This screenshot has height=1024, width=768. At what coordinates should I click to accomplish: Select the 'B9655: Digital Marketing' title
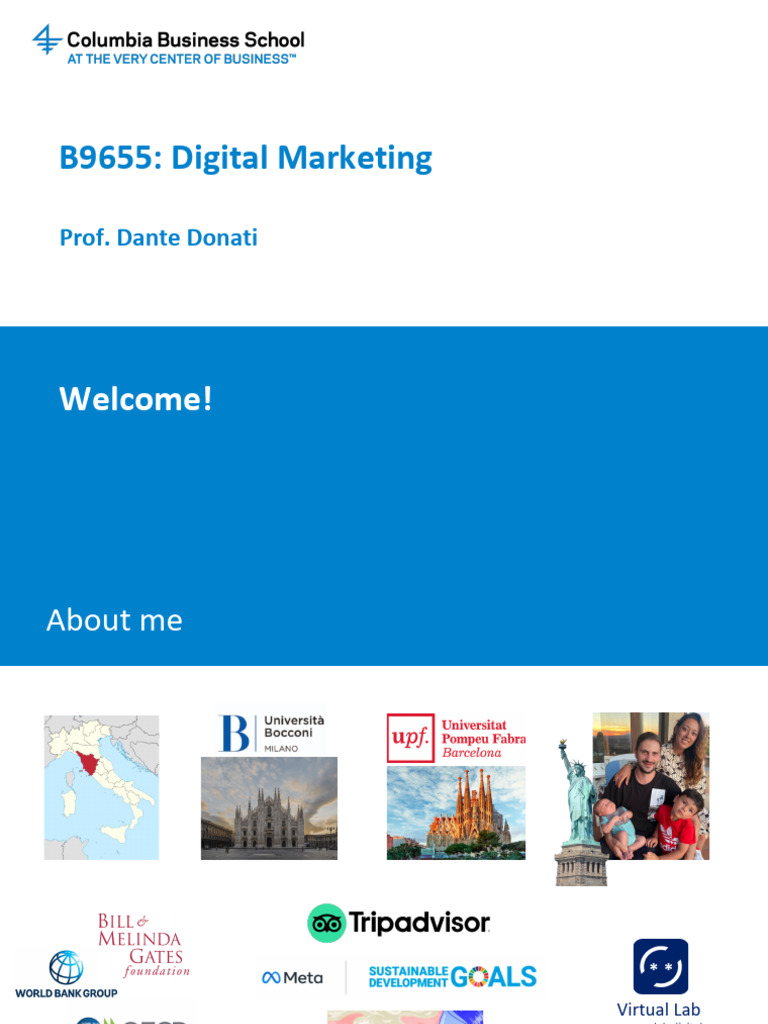pyautogui.click(x=246, y=158)
